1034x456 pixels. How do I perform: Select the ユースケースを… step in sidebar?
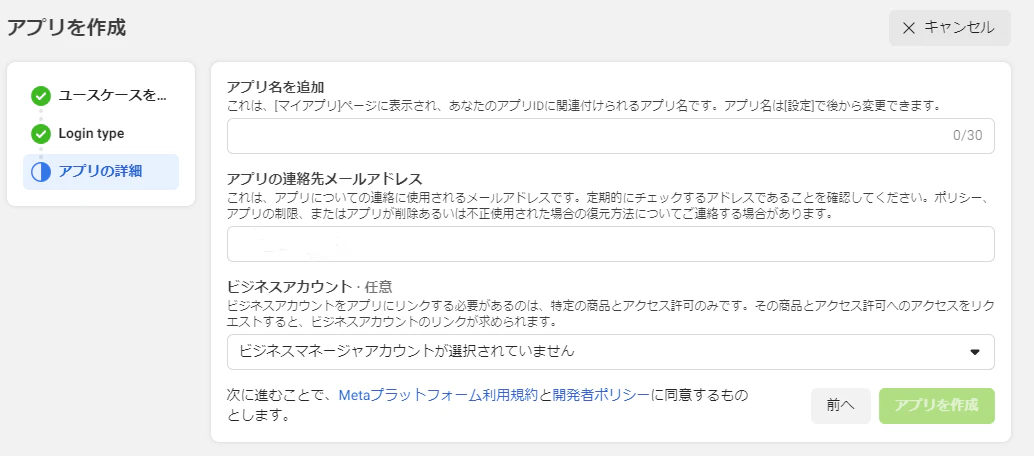pyautogui.click(x=101, y=96)
